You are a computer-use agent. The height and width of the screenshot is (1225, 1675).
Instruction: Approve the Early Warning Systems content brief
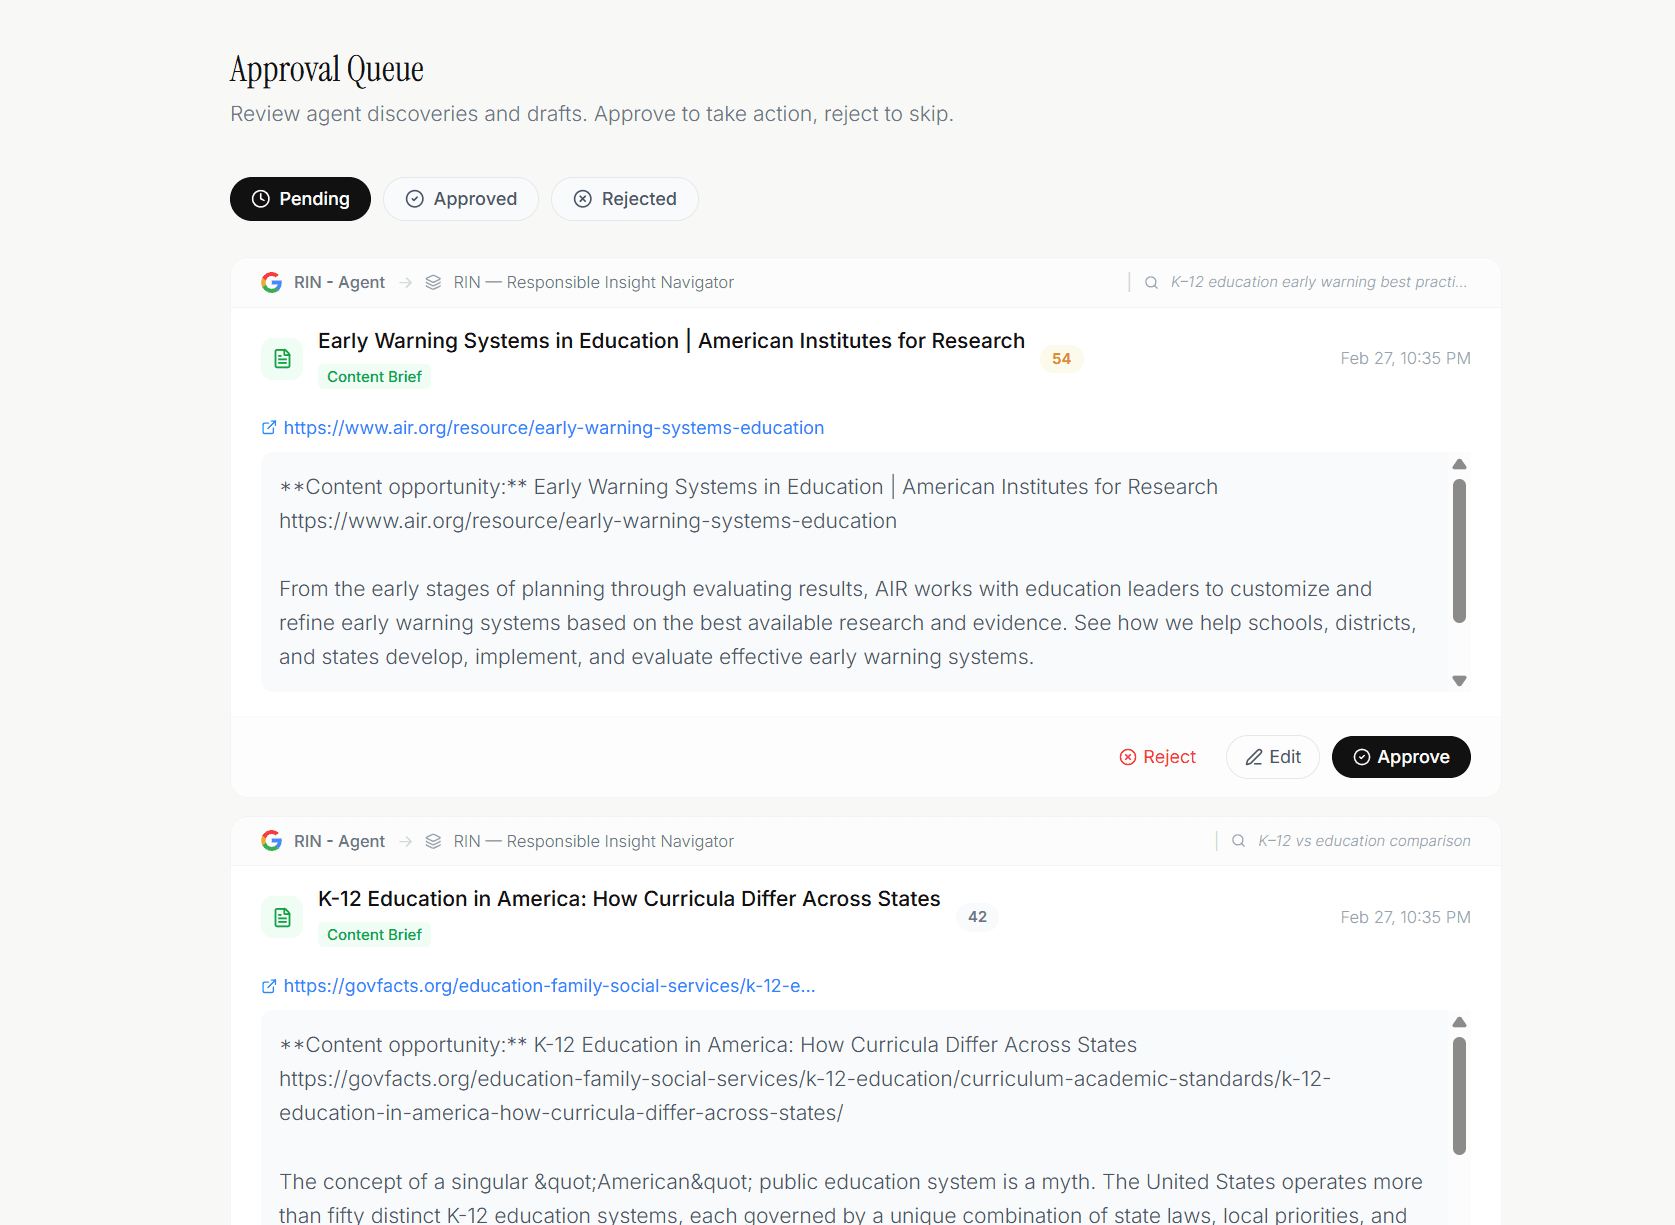(x=1400, y=757)
